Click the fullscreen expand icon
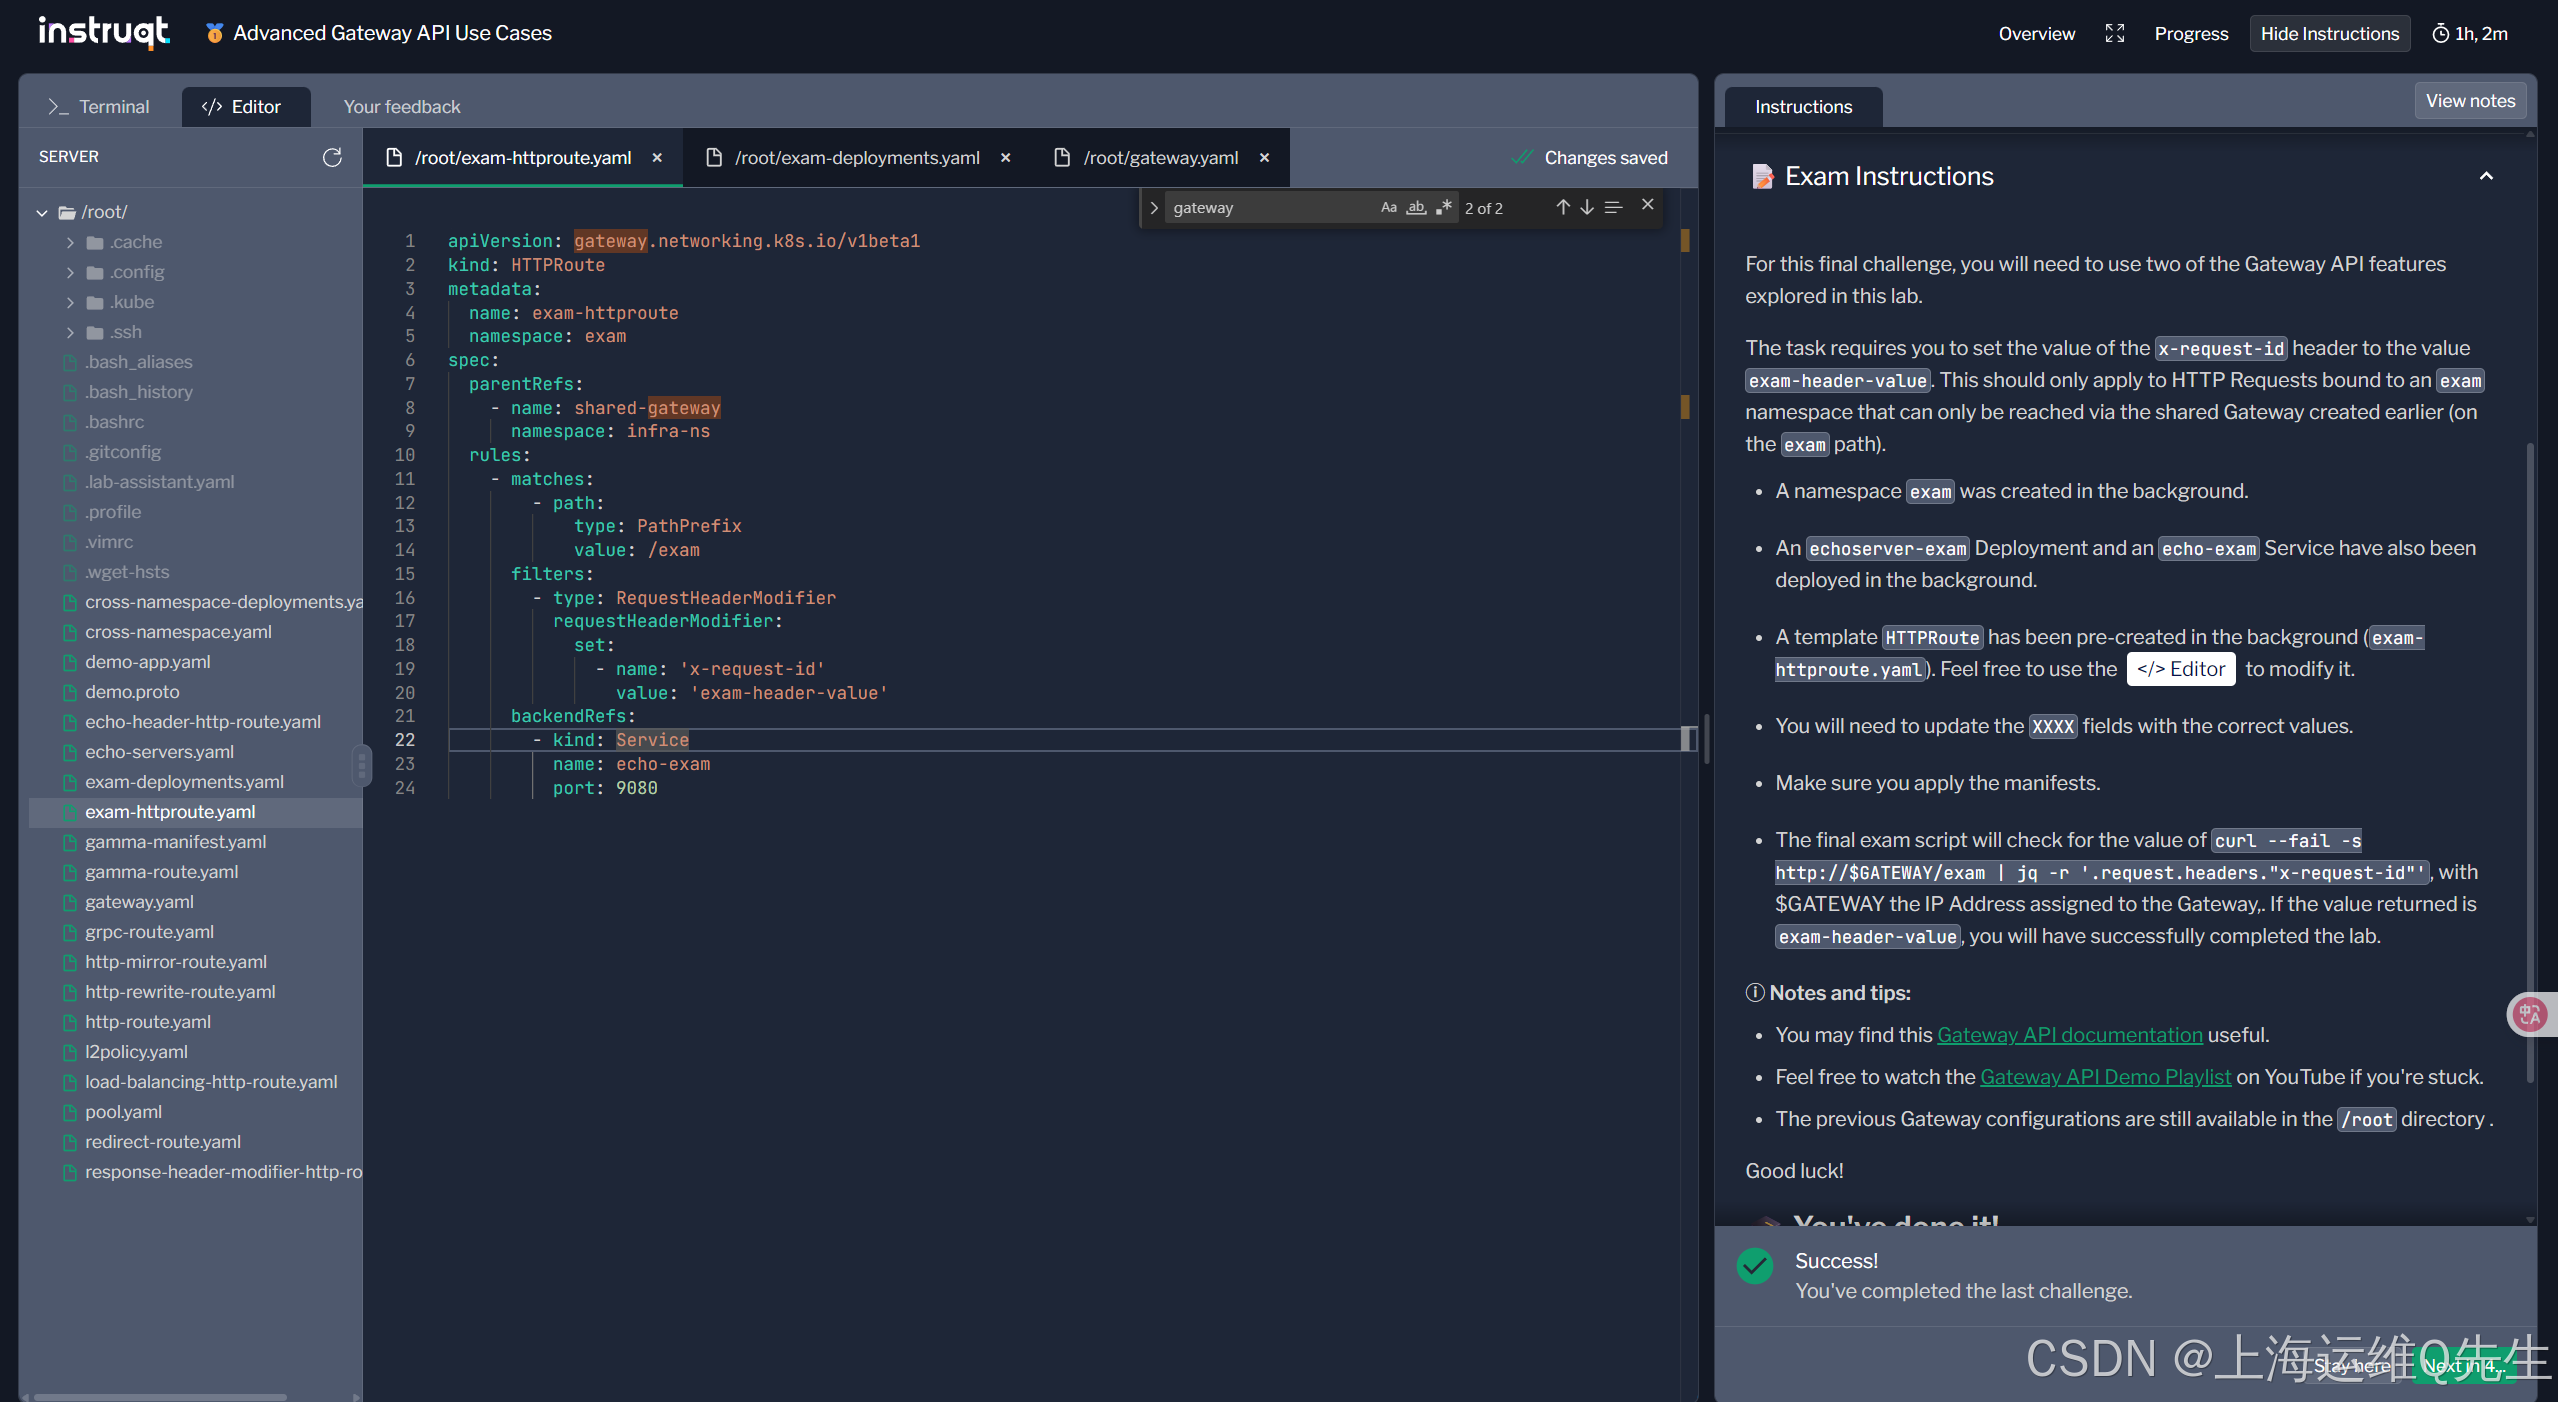The image size is (2558, 1402). click(2114, 33)
